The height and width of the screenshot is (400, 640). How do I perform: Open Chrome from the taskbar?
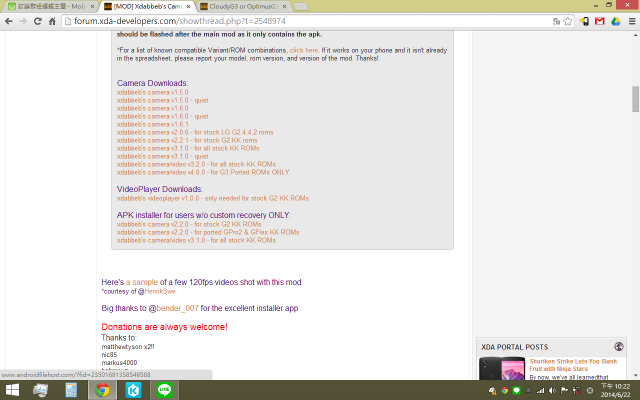(102, 390)
